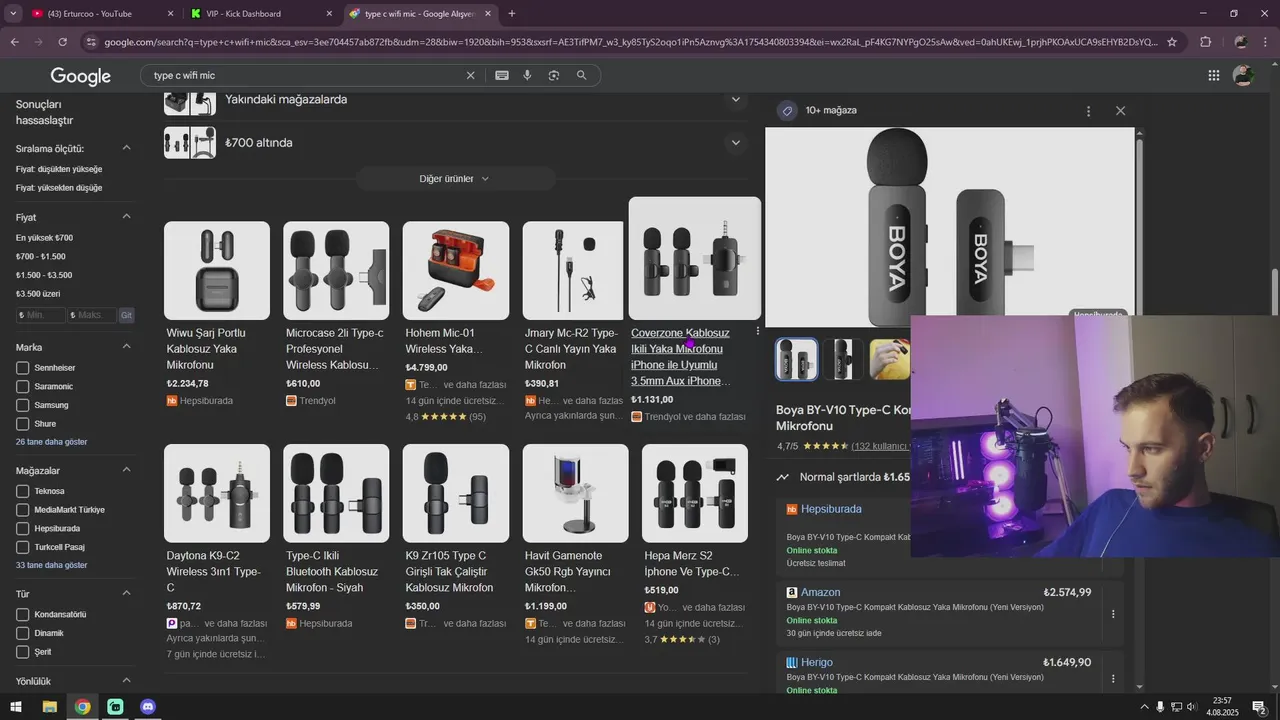Image resolution: width=1280 pixels, height=720 pixels.
Task: Sort by price low to high
Action: click(59, 169)
